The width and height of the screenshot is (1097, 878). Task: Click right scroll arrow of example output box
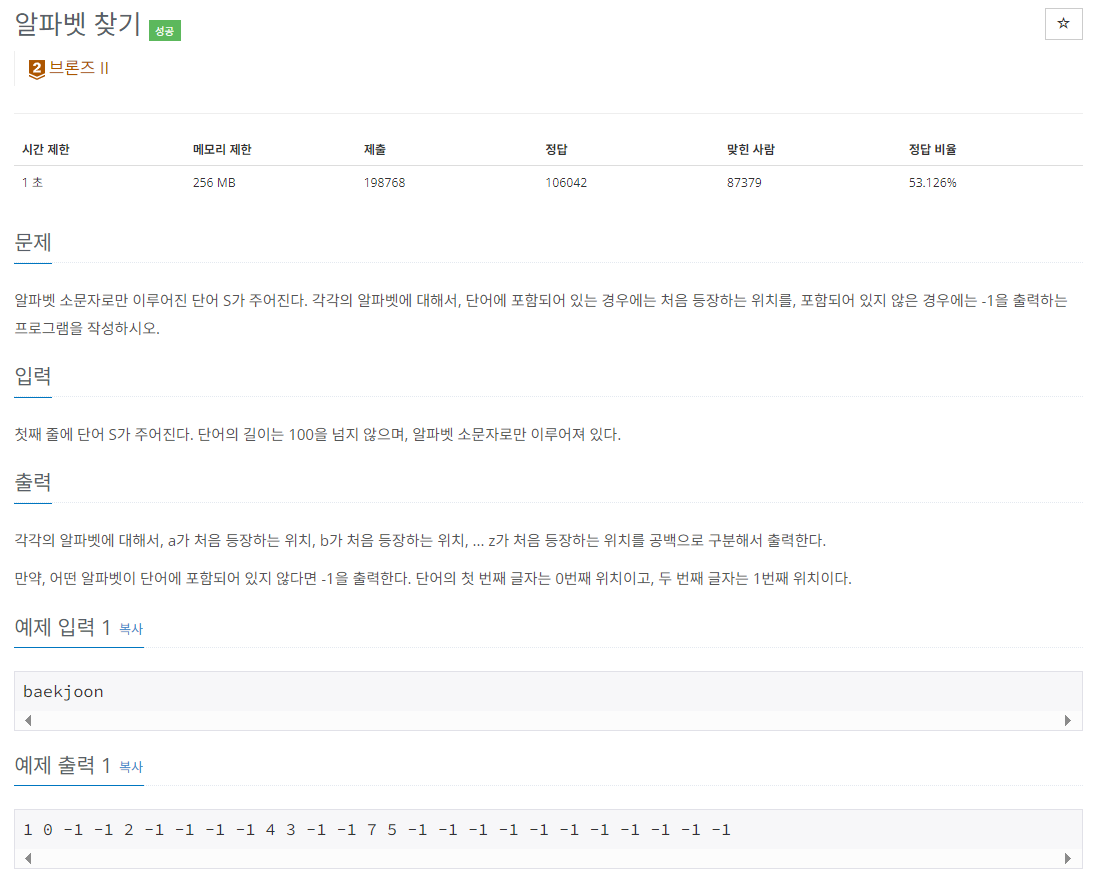point(1068,858)
